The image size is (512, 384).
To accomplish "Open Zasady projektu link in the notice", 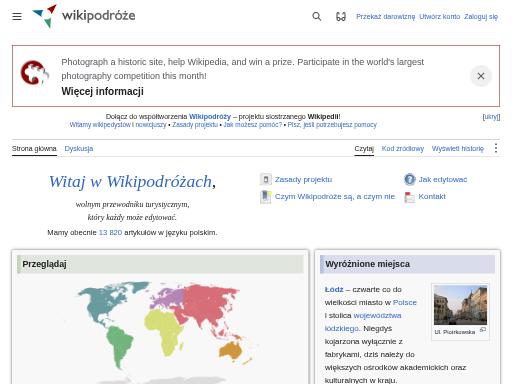I will click(195, 125).
